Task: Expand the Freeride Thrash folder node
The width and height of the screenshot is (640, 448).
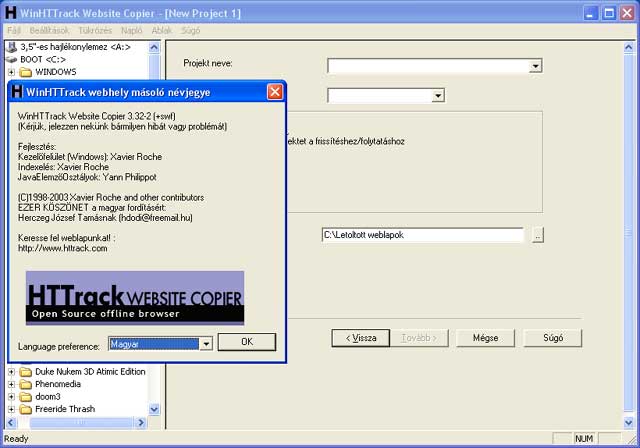Action: [x=11, y=409]
